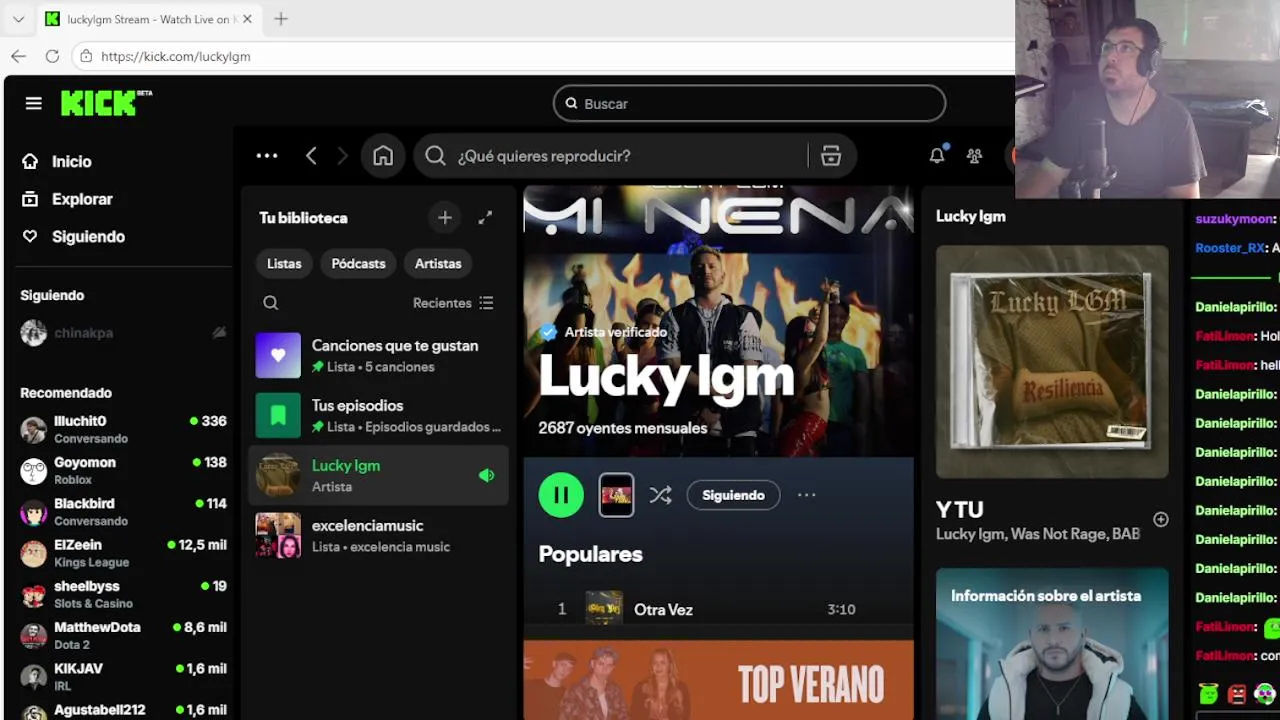Select Lucky lgm artist in library

click(378, 476)
